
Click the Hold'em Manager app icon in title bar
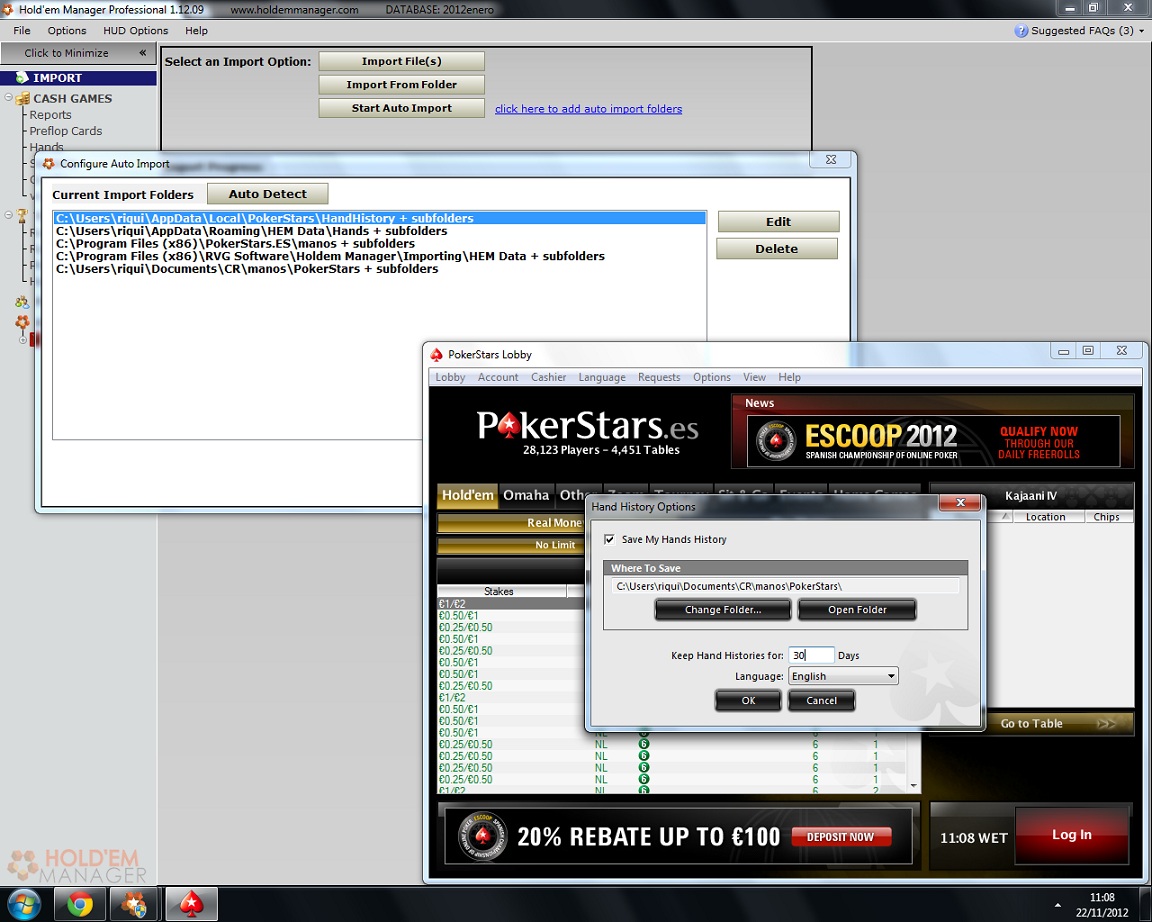point(7,10)
